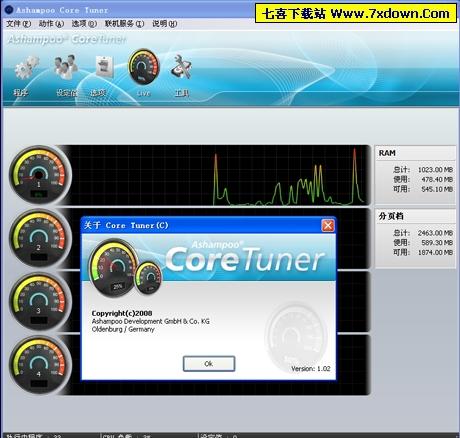Open the 工具 (Tools) wrench icon

[182, 67]
